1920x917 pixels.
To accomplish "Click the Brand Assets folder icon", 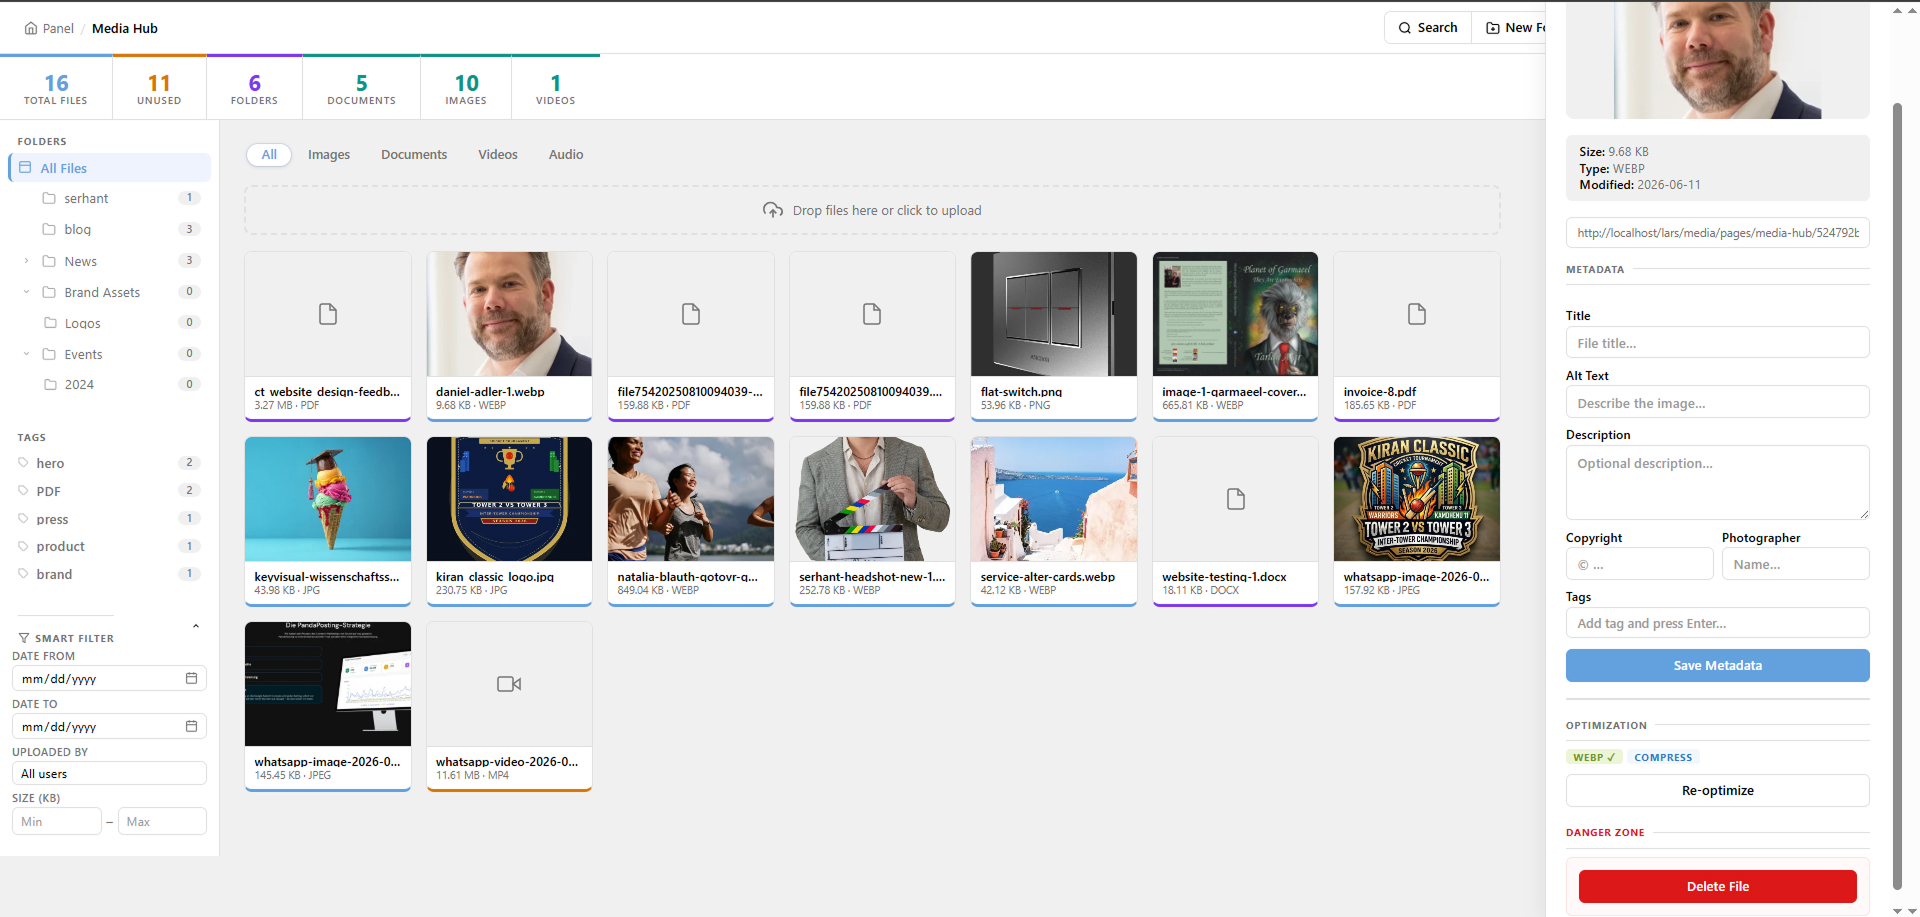I will pyautogui.click(x=49, y=292).
